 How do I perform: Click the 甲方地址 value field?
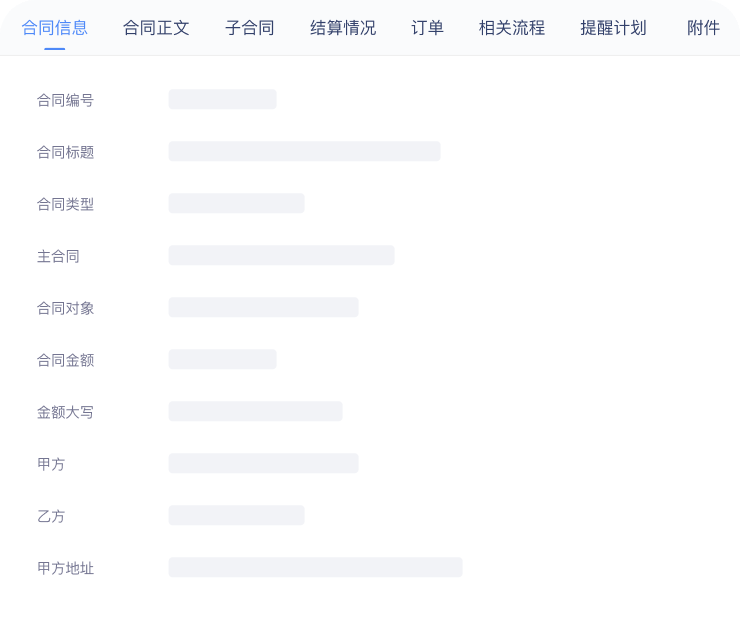pos(315,567)
